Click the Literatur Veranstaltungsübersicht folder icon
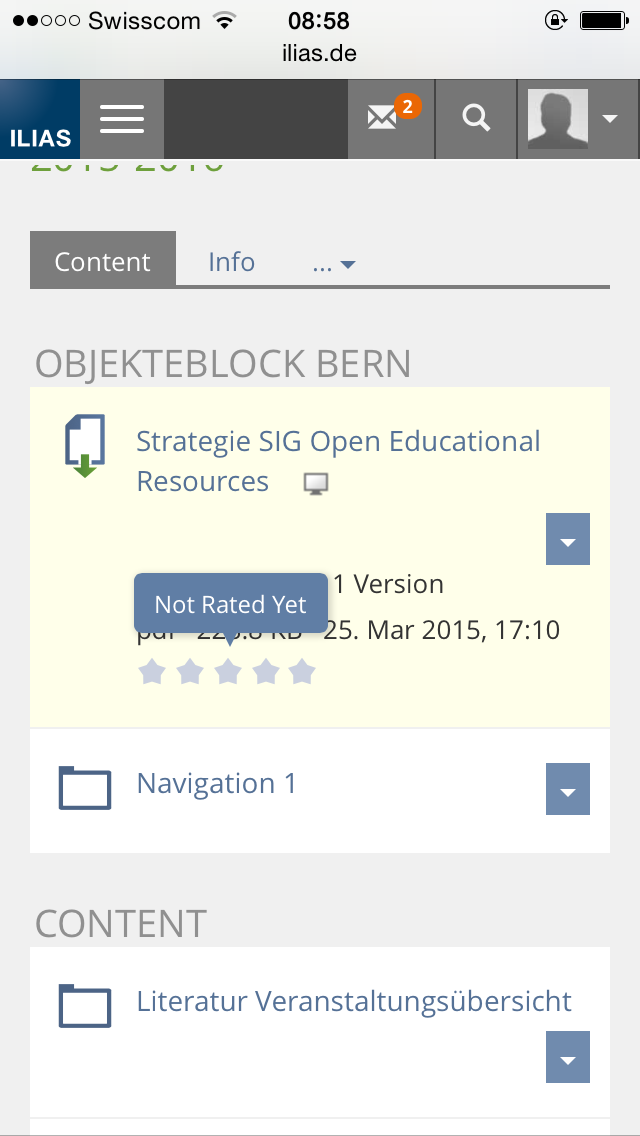The width and height of the screenshot is (640, 1136). pyautogui.click(x=84, y=1006)
